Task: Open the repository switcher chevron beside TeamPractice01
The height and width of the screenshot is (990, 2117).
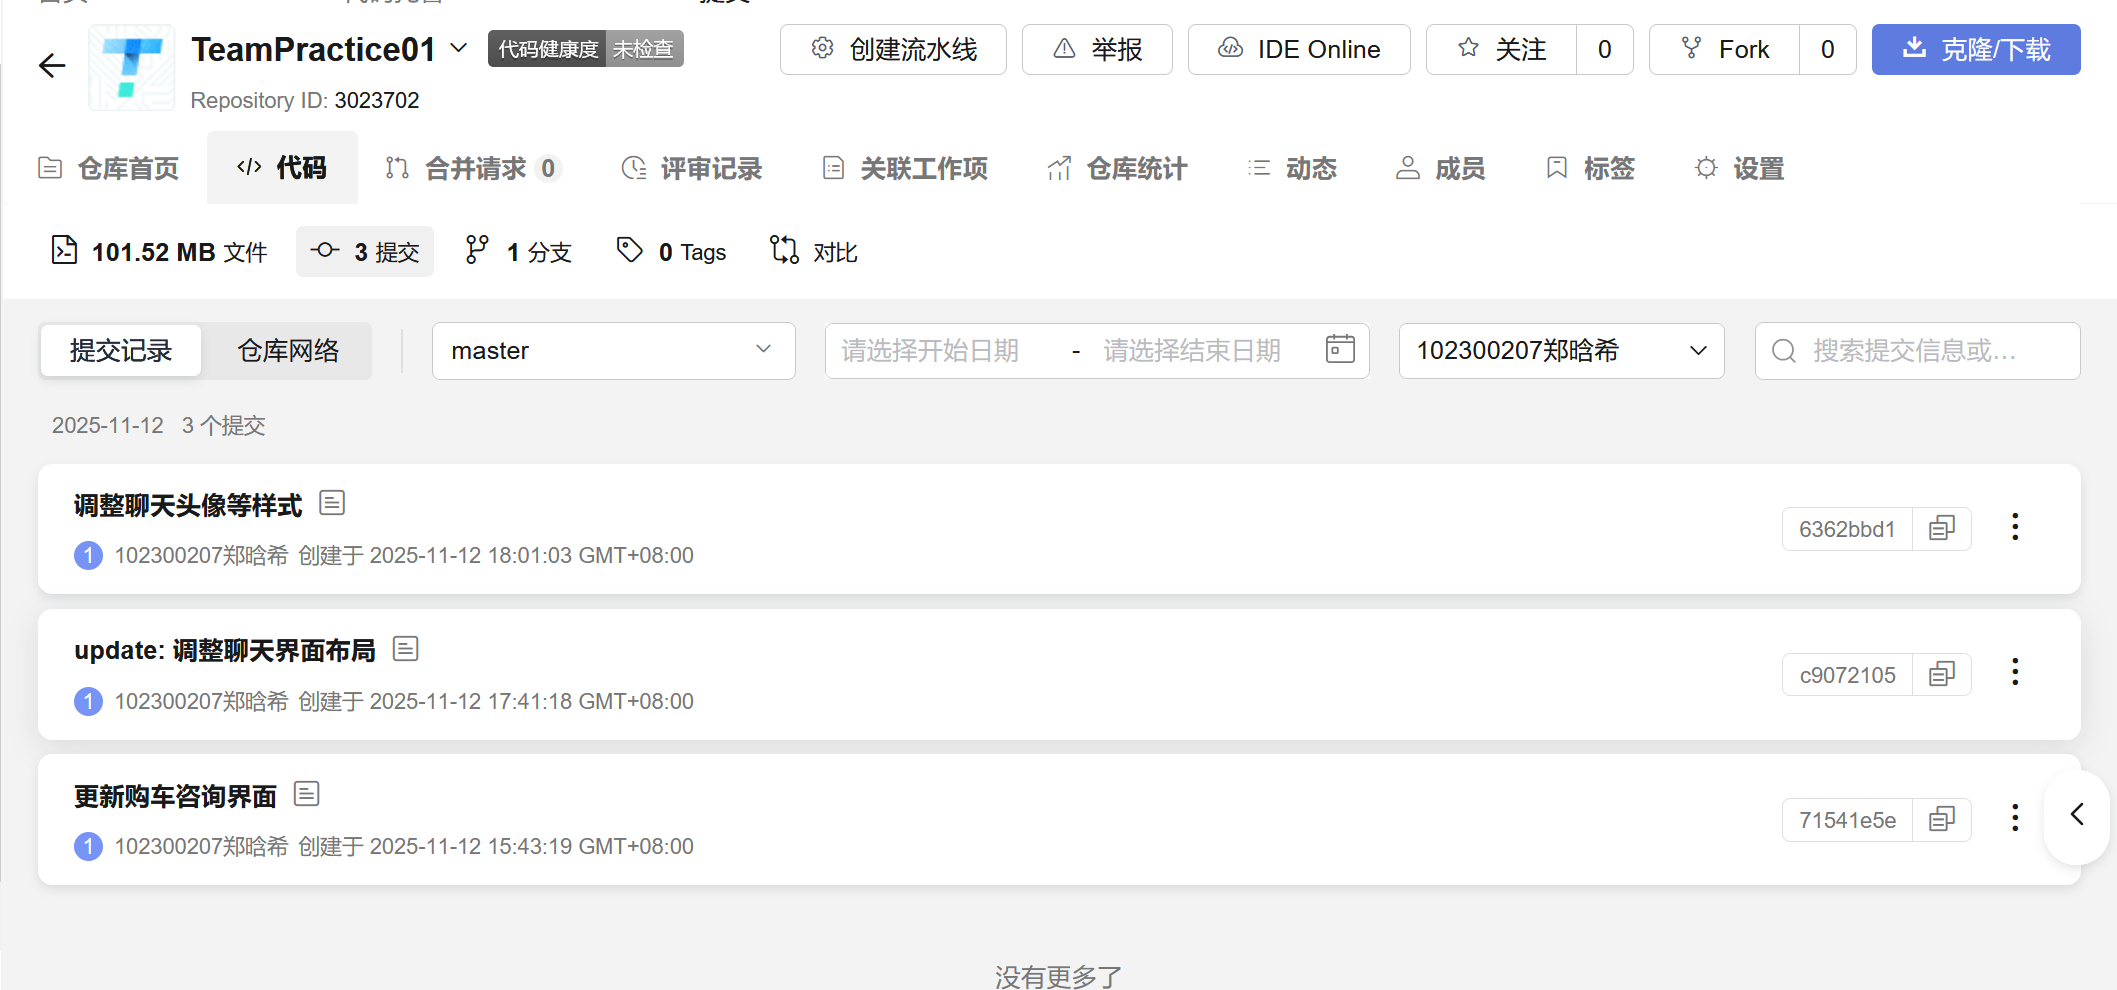Action: pyautogui.click(x=458, y=48)
